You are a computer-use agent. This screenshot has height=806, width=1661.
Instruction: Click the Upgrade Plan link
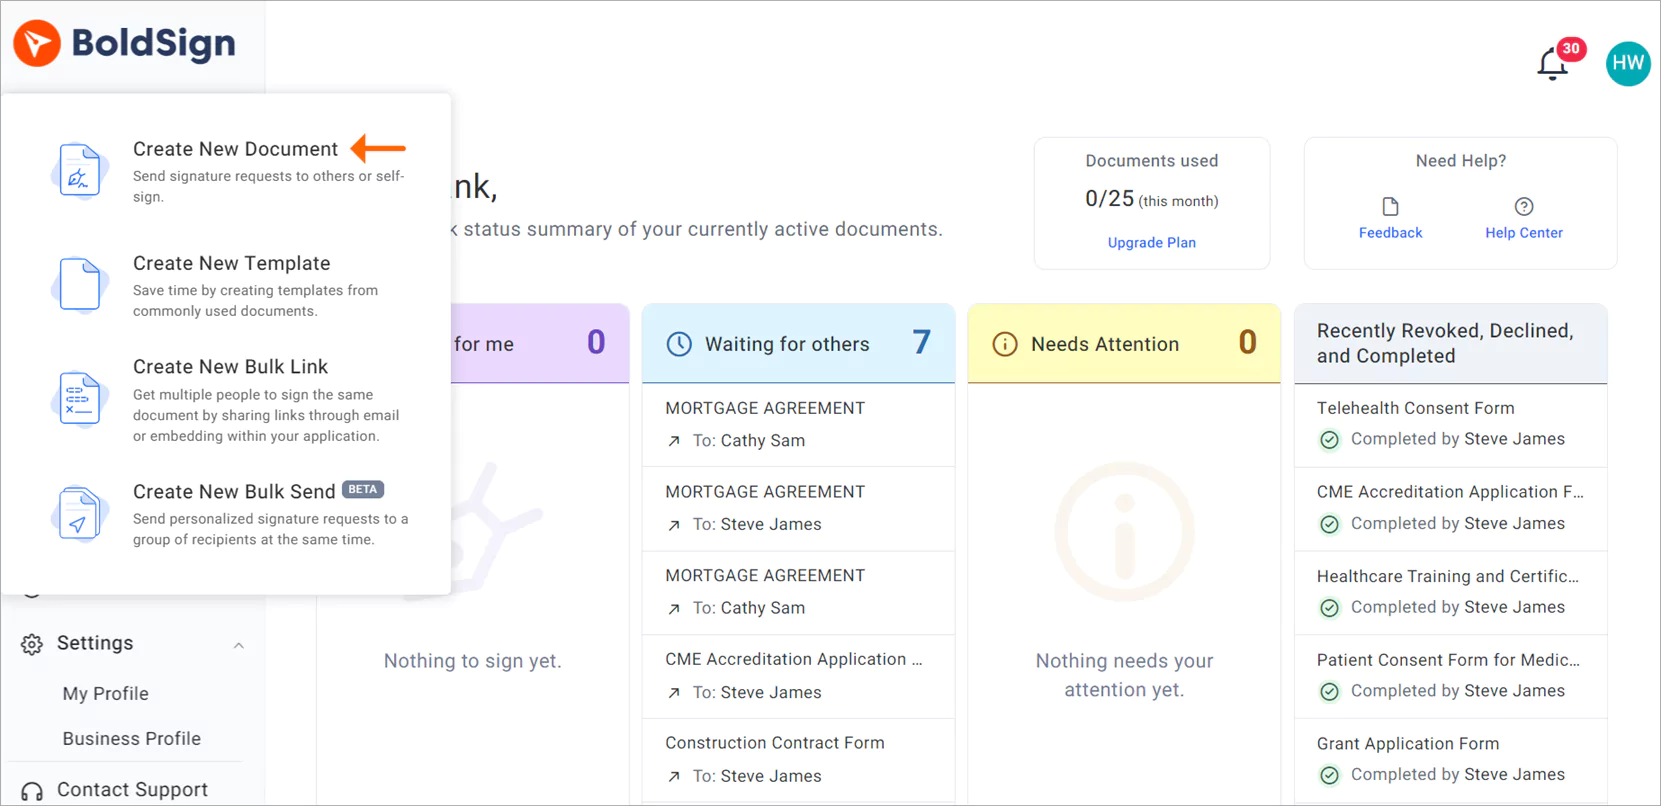coord(1151,242)
